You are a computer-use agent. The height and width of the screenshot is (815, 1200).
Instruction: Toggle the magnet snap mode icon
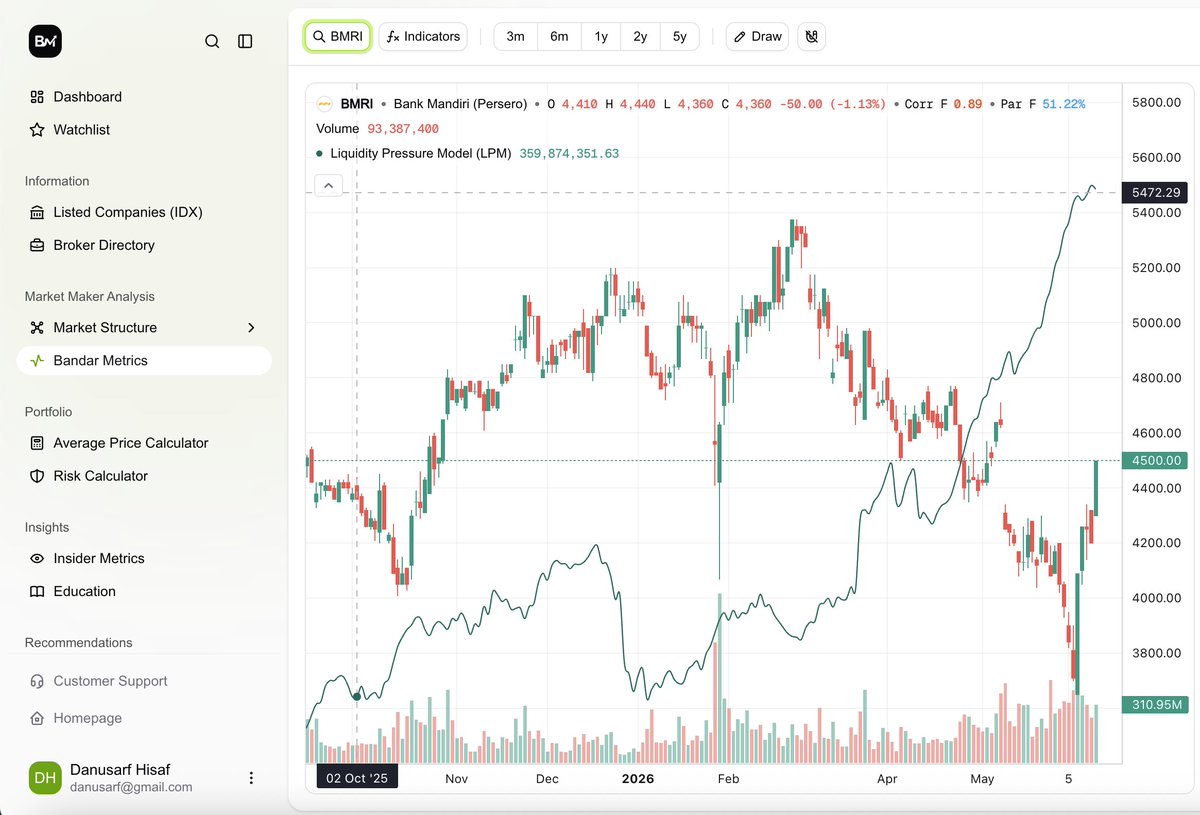[x=812, y=36]
